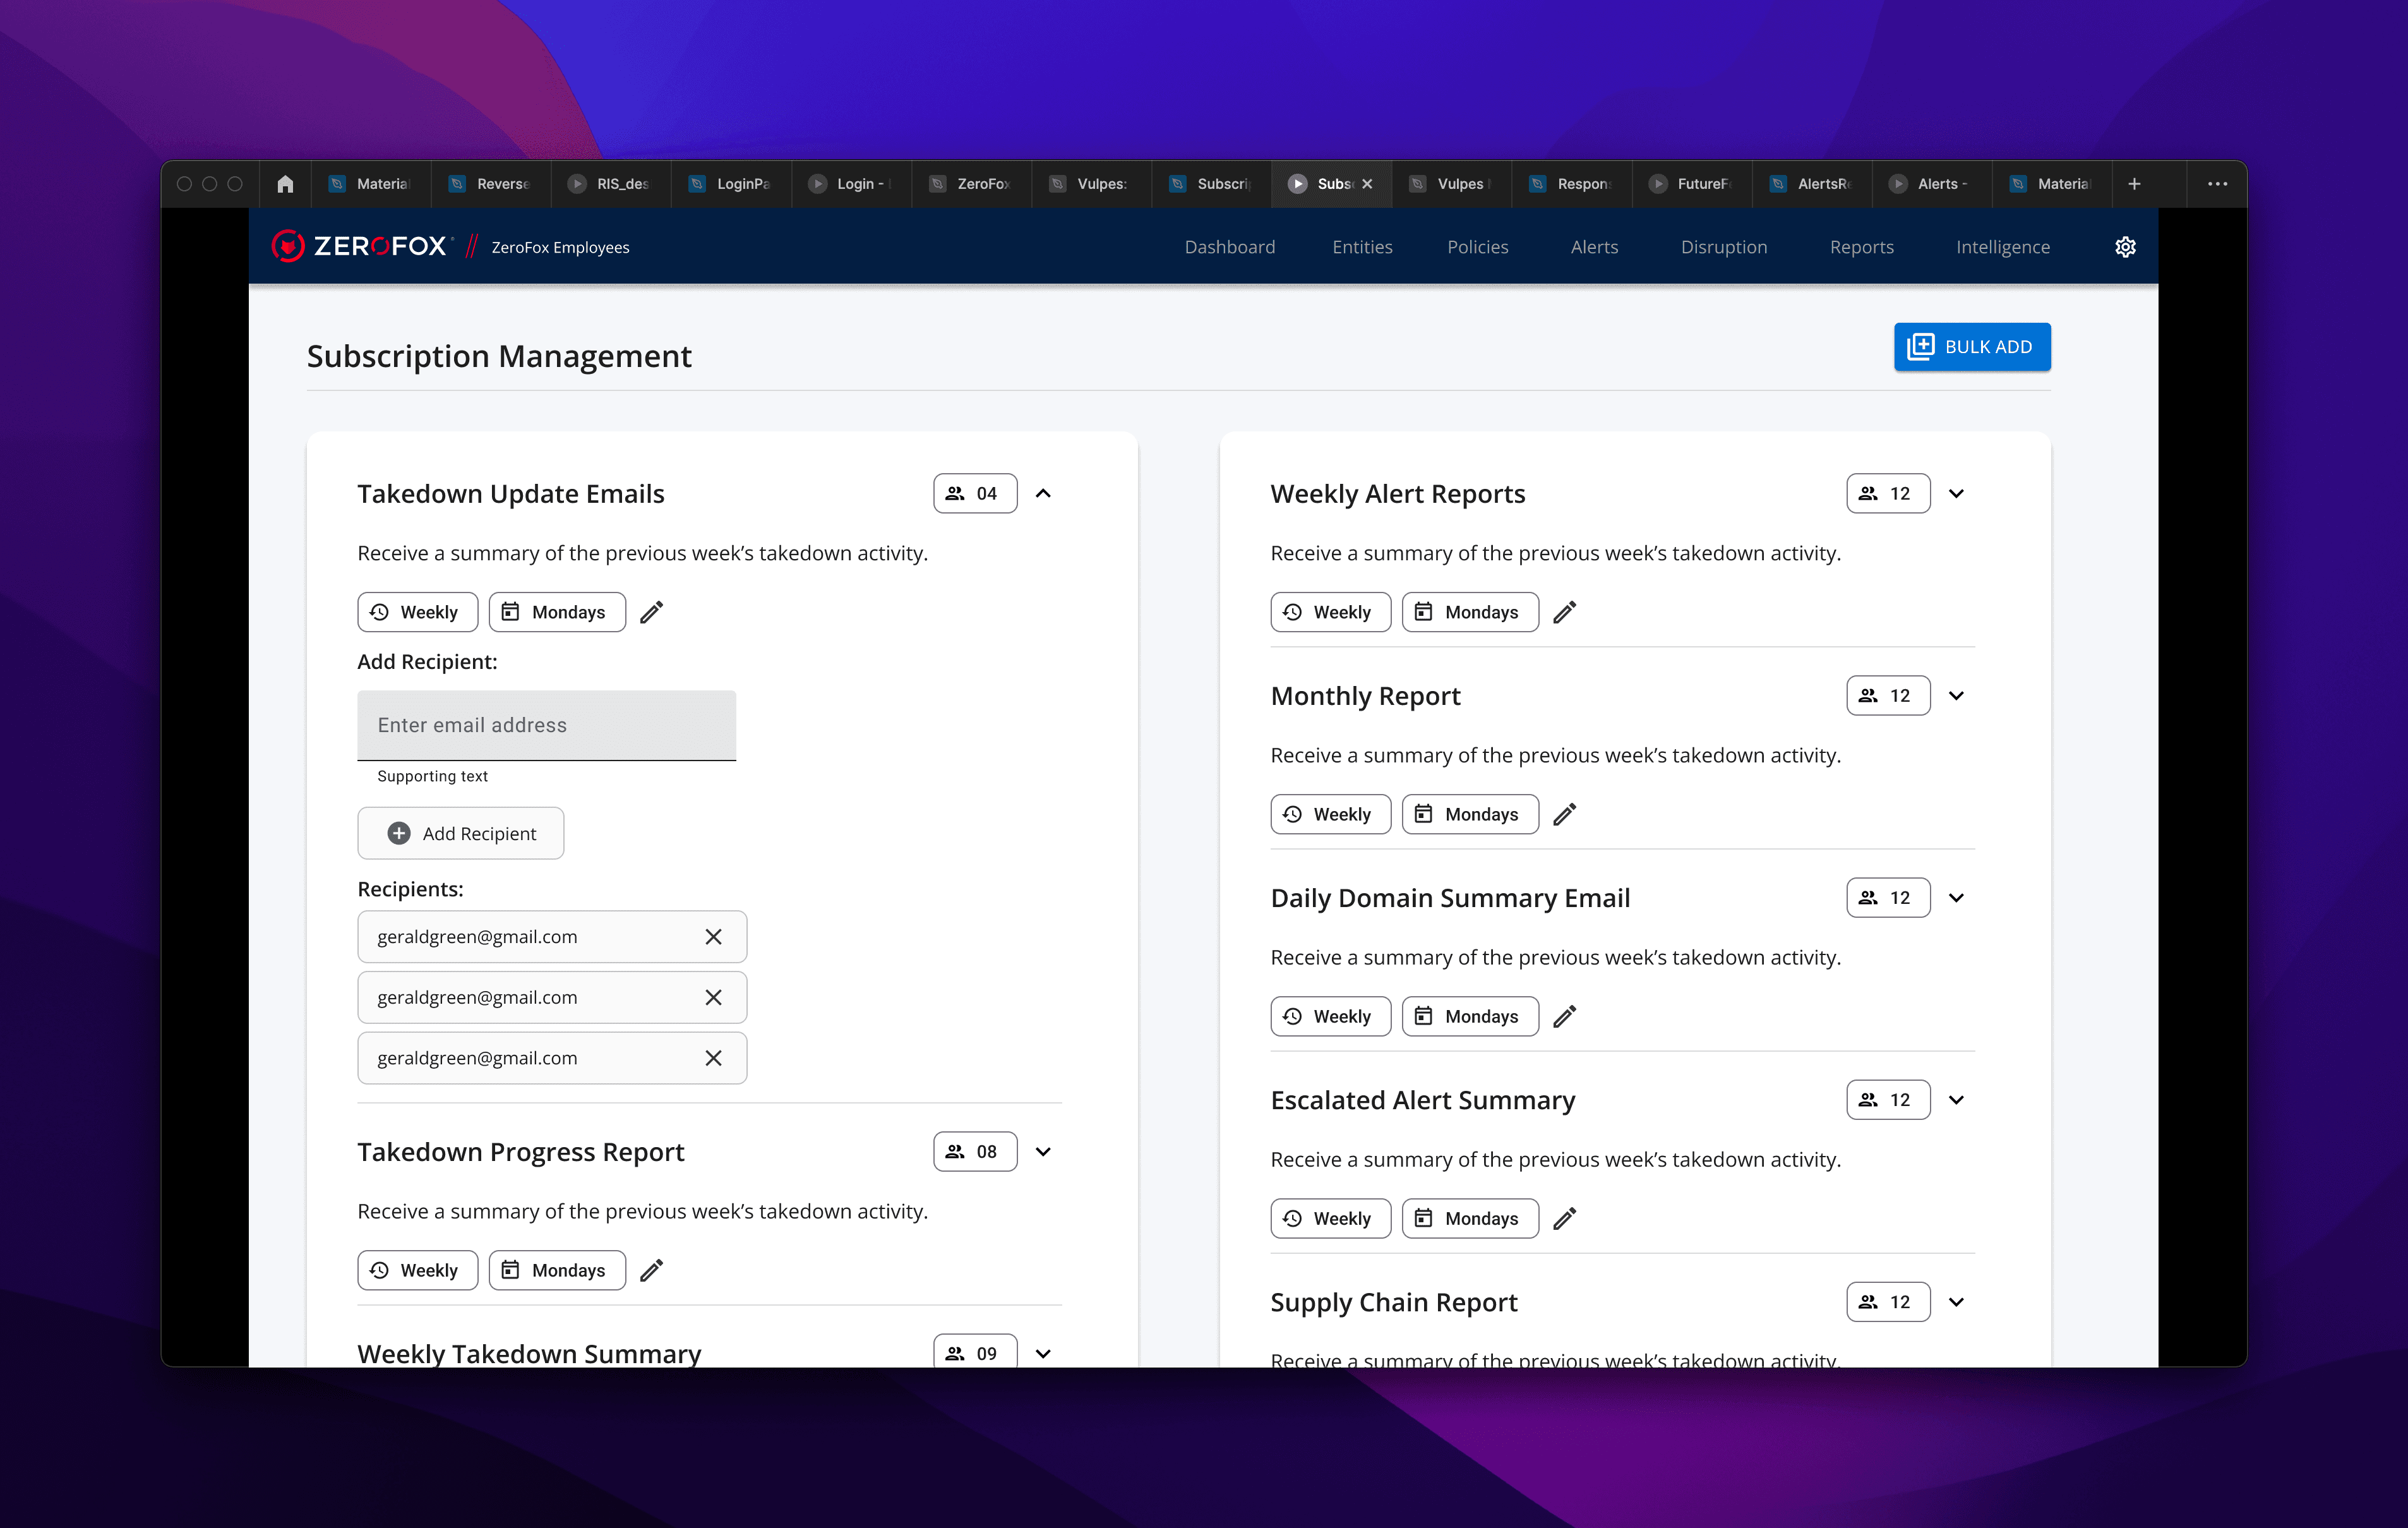Click the Enter email address field
The height and width of the screenshot is (1528, 2408).
pos(546,725)
